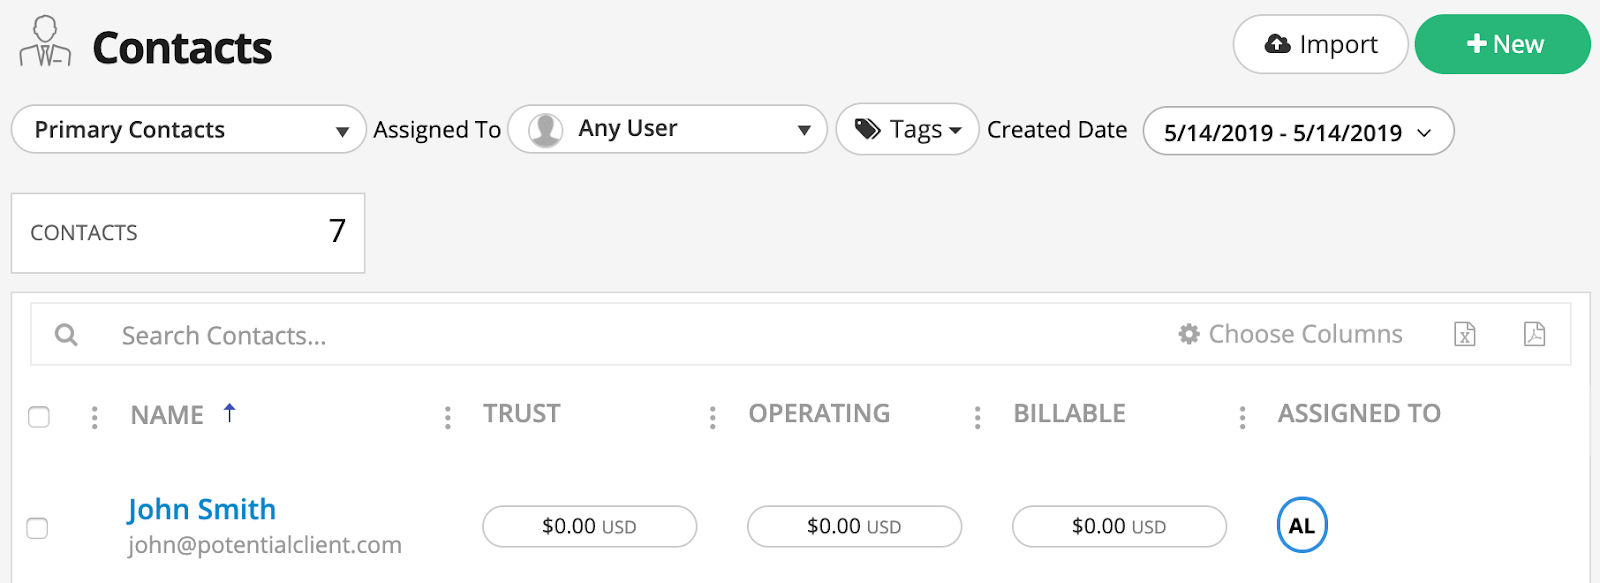This screenshot has height=583, width=1600.
Task: Click the PDF export icon
Action: tap(1533, 335)
